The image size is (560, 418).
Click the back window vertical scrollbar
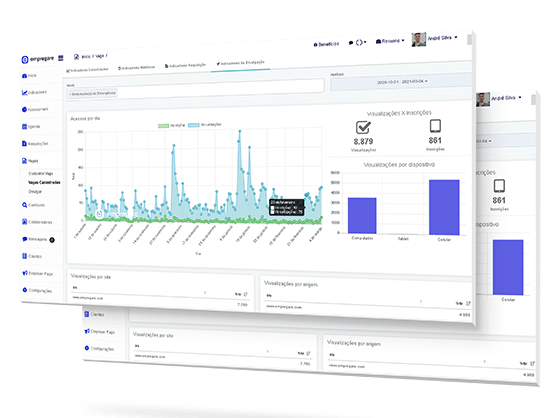point(533,100)
